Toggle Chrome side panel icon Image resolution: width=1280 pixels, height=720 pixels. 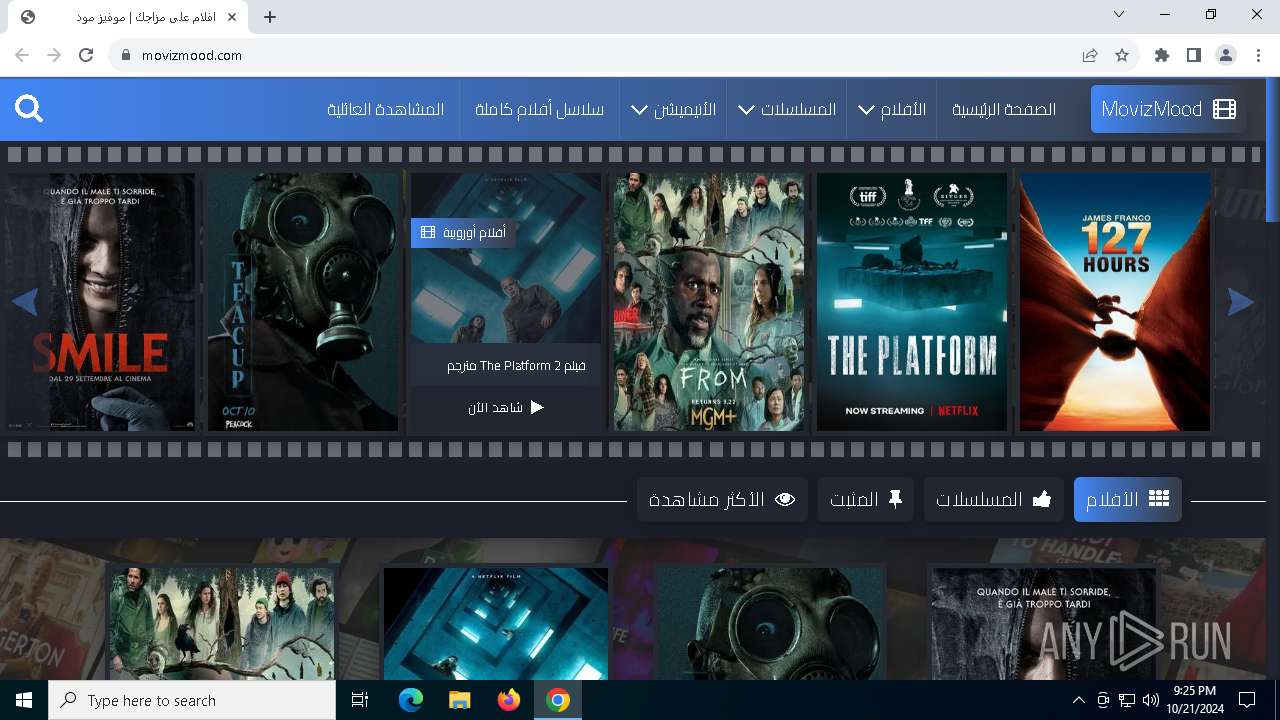coord(1194,55)
